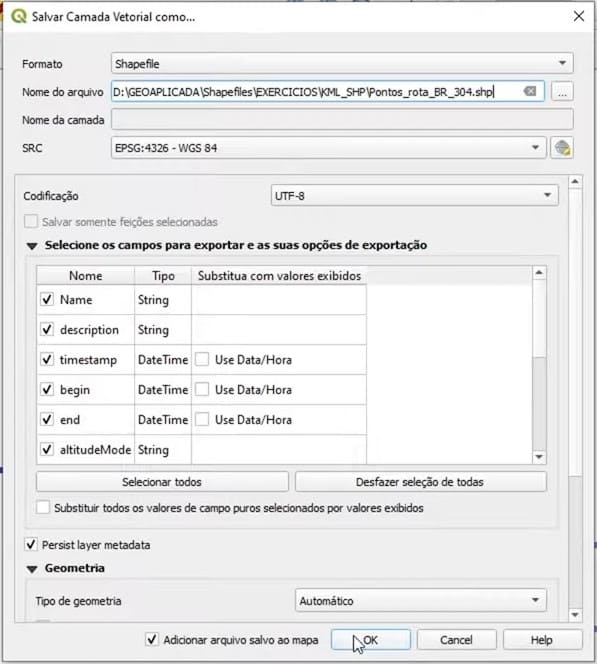Collapse the Geometria section
This screenshot has width=597, height=664.
[32, 569]
